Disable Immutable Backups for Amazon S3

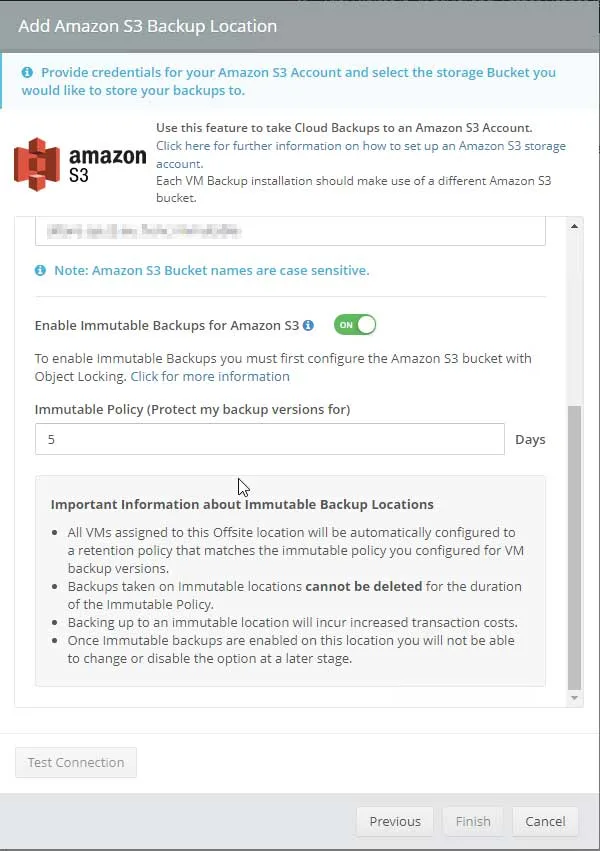pyautogui.click(x=354, y=324)
